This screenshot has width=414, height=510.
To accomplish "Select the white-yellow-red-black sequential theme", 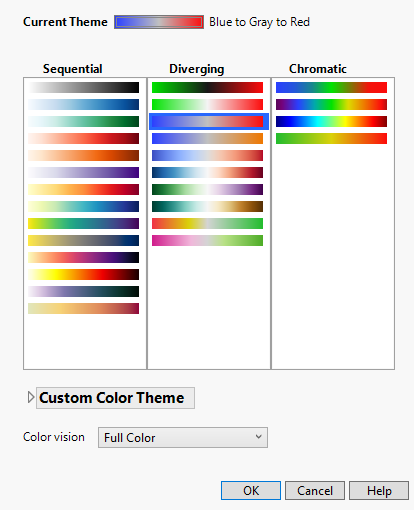I will tap(83, 274).
